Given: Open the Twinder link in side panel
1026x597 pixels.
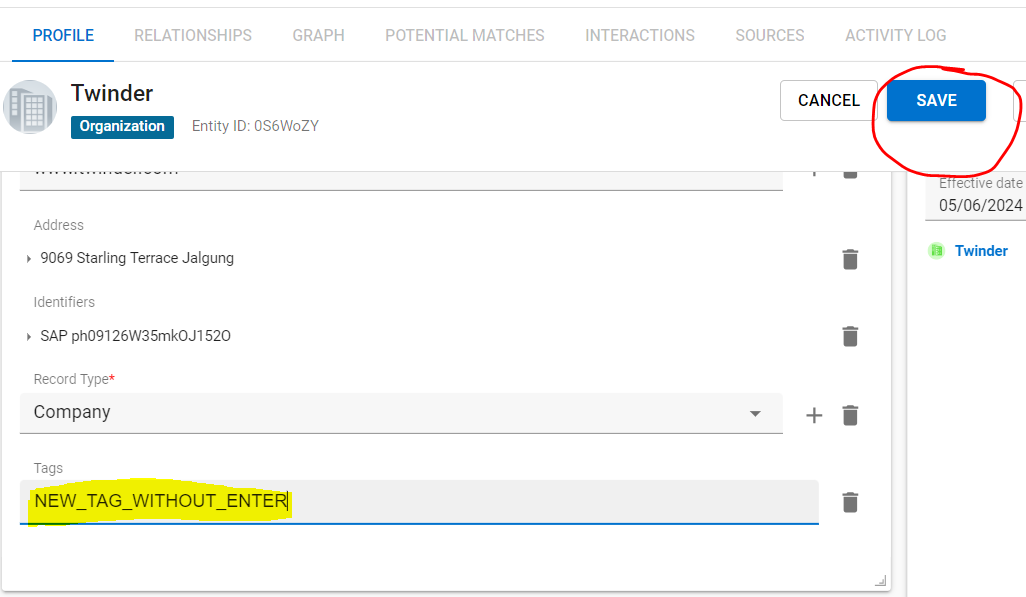Looking at the screenshot, I should pos(981,251).
